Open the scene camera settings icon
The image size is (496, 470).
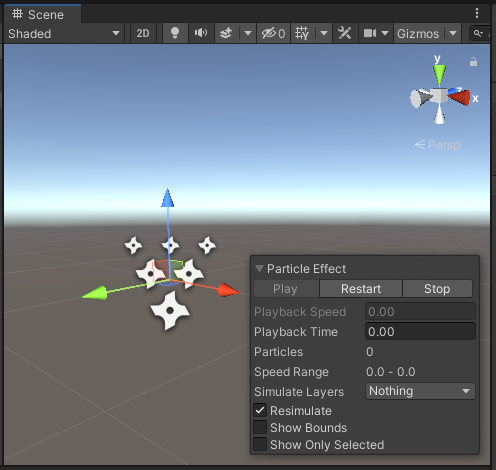point(370,33)
